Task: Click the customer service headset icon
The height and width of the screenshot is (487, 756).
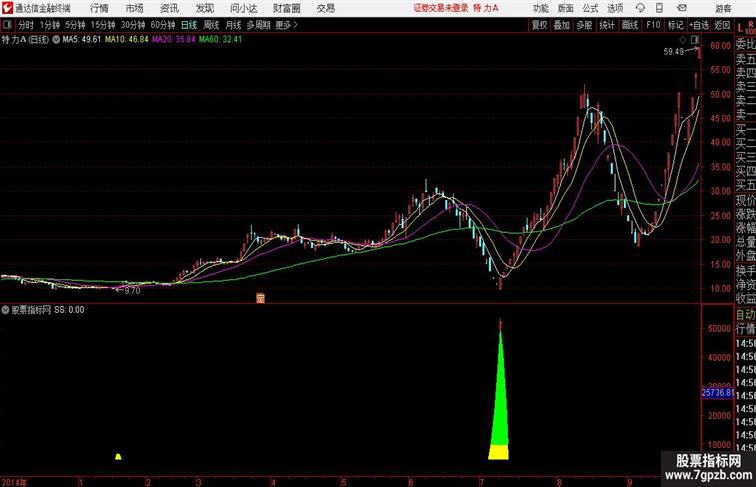Action: [x=640, y=8]
